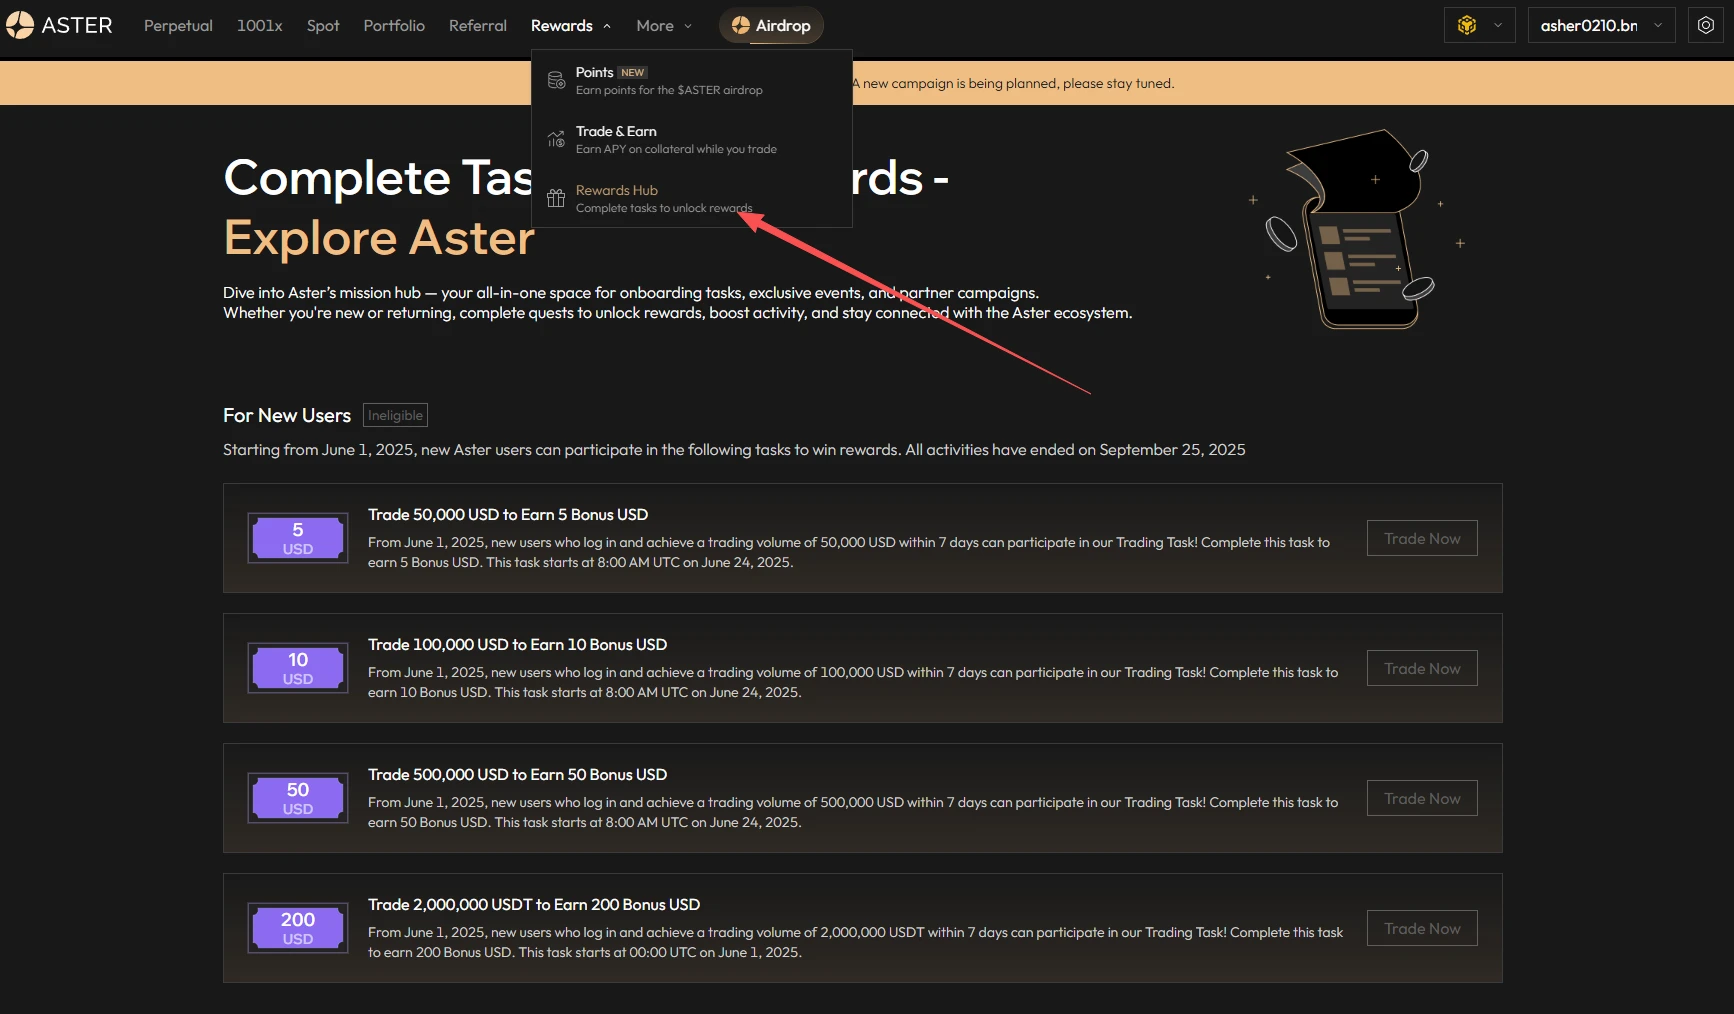Click the settings icon in top-right corner

pos(1706,25)
